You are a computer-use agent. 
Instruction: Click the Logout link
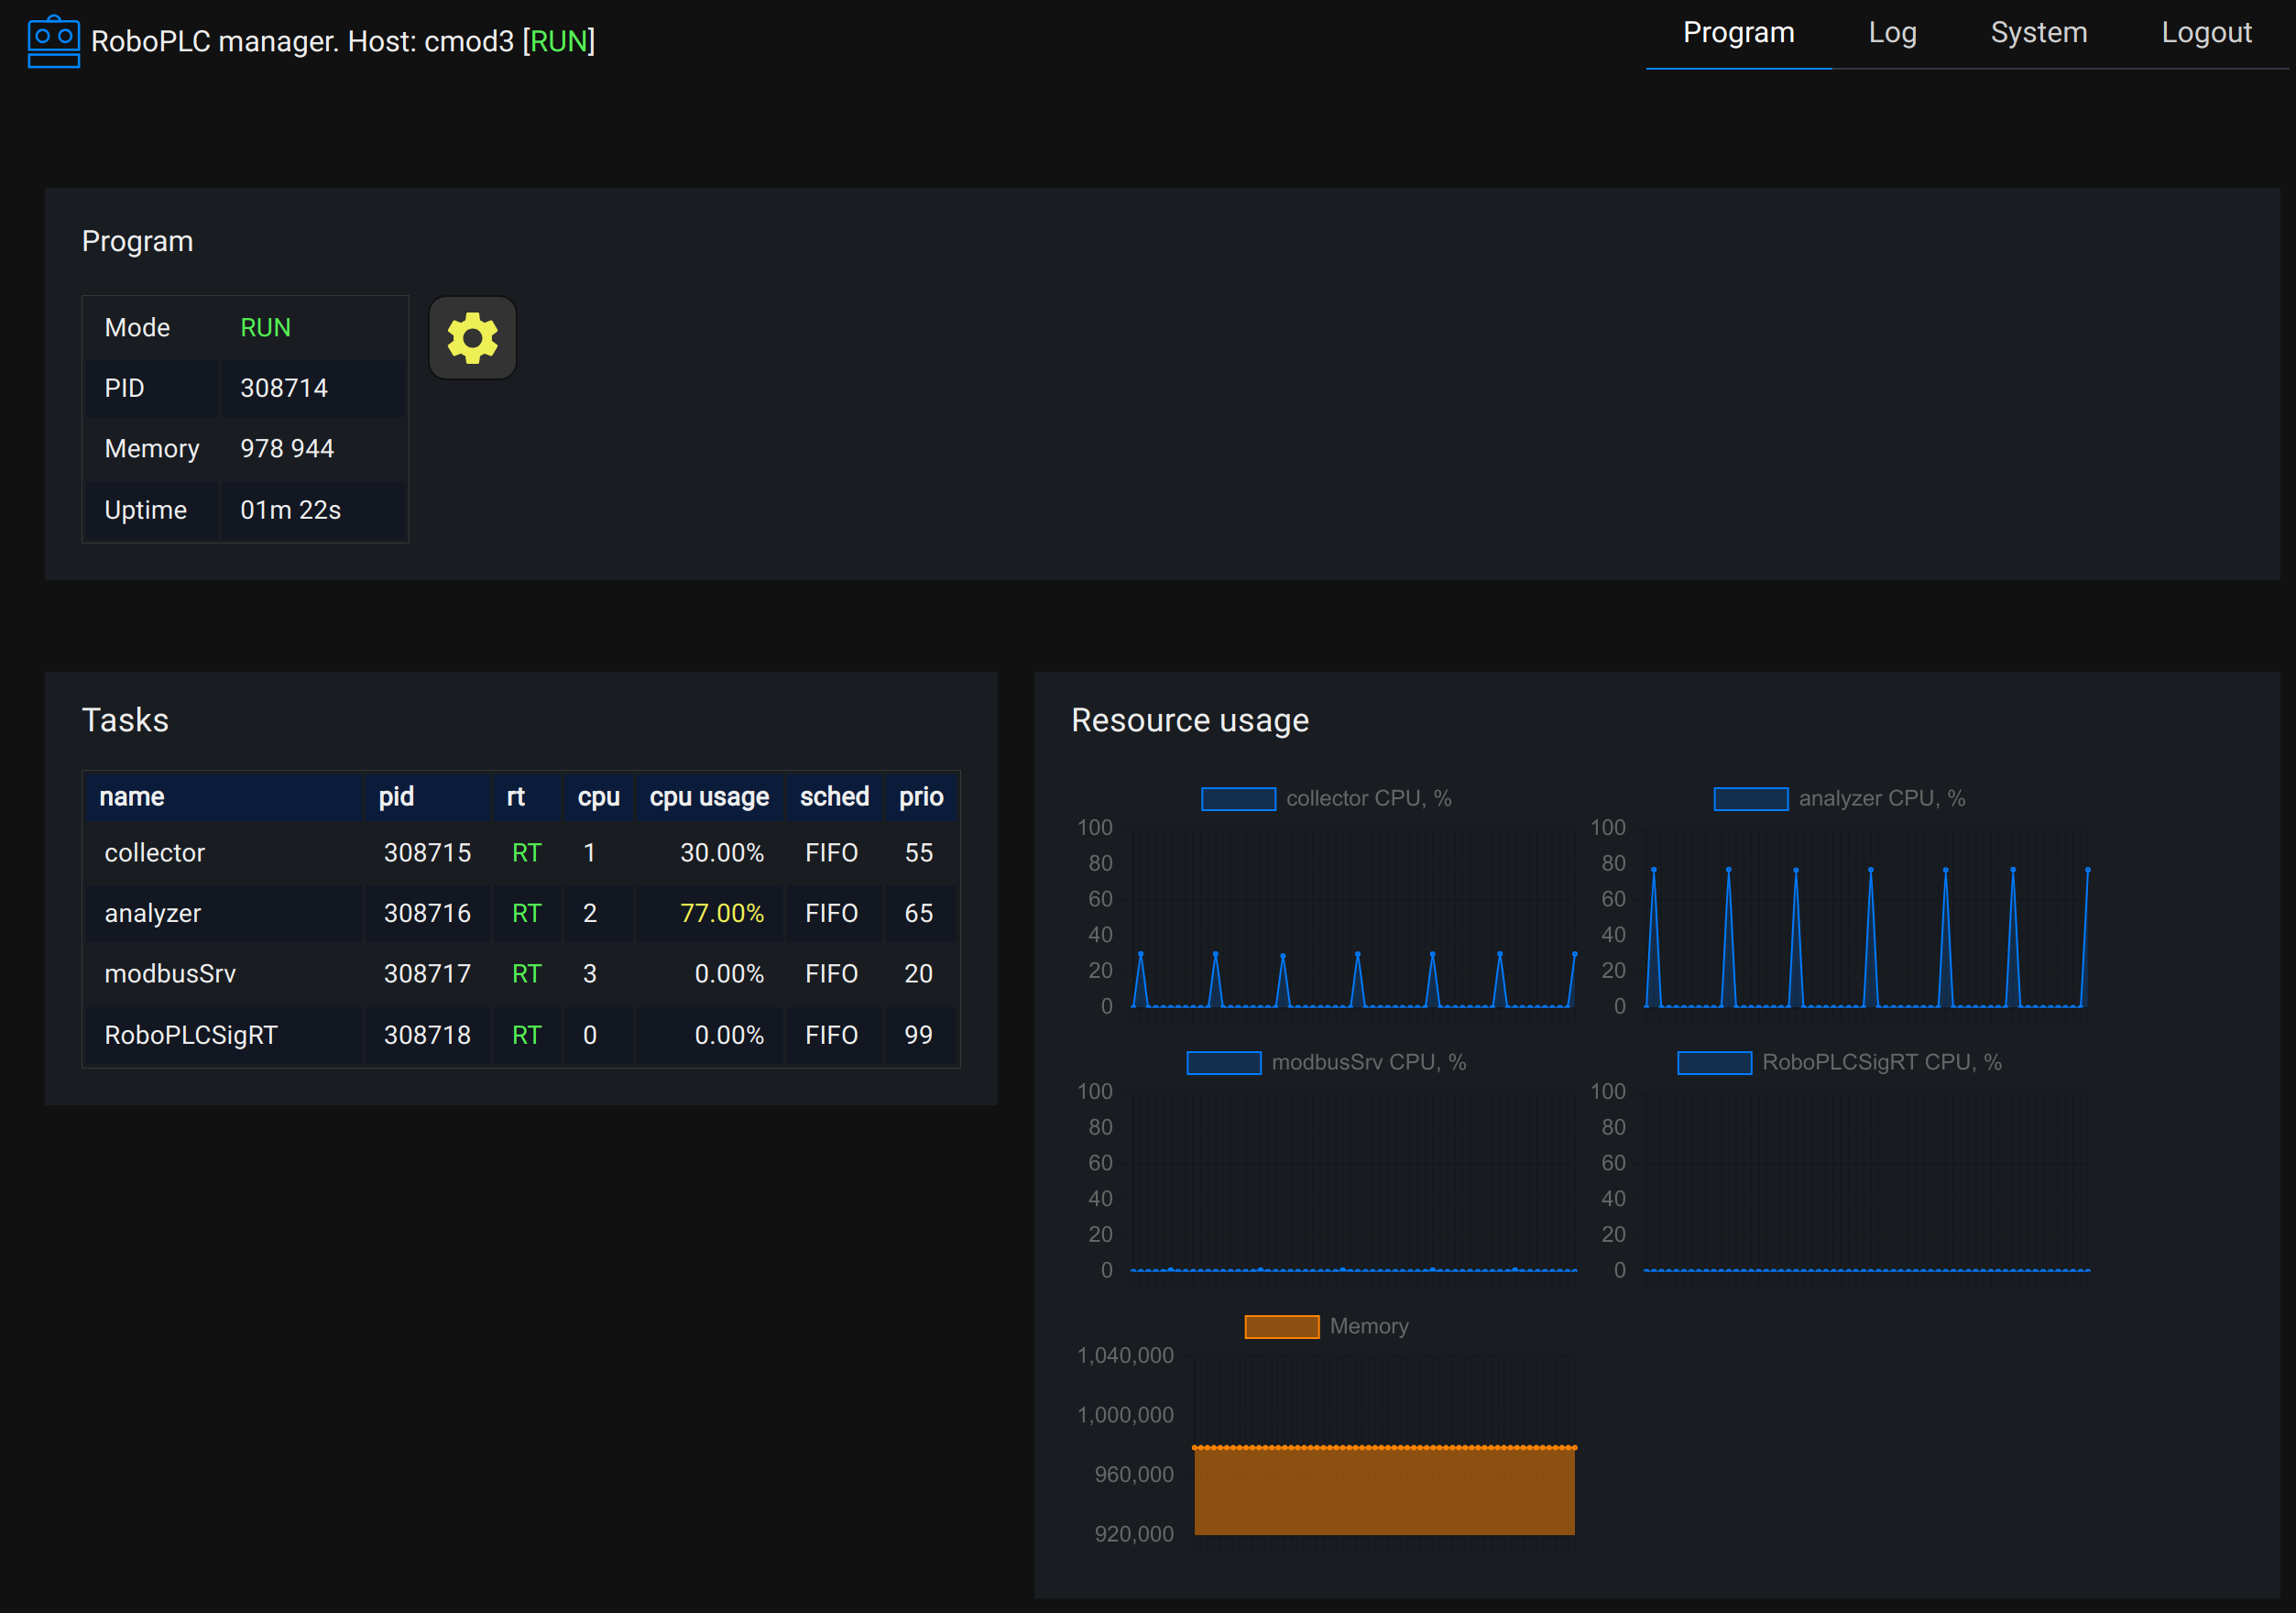(2206, 33)
